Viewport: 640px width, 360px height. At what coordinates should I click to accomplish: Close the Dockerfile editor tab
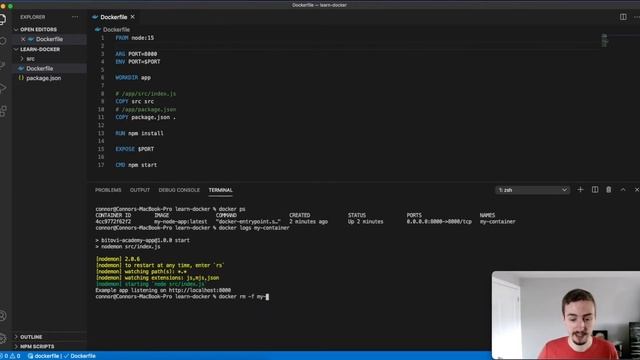click(133, 17)
